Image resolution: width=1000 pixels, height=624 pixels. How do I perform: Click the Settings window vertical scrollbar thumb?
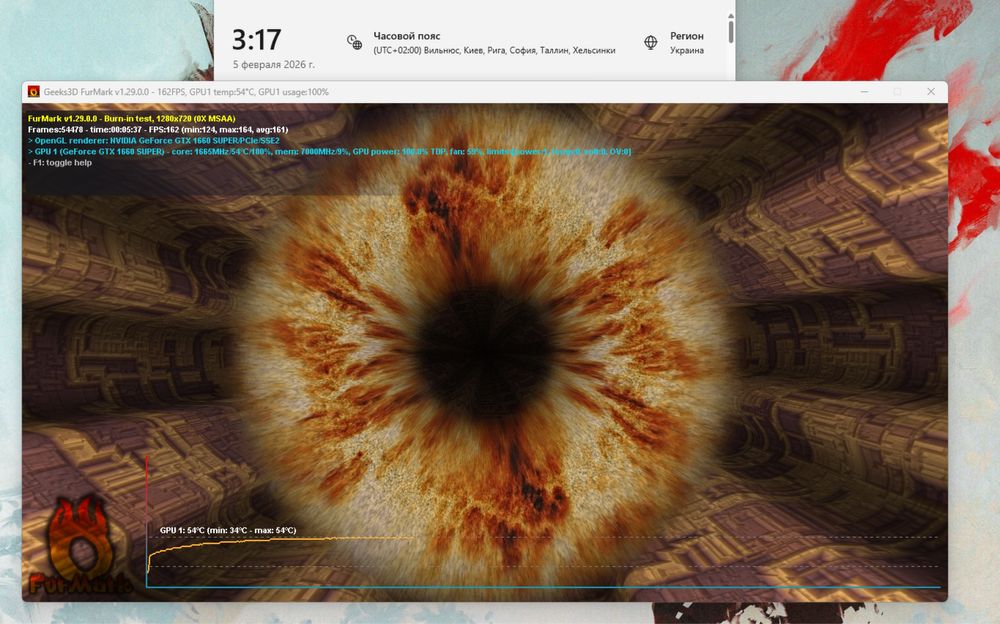click(x=731, y=30)
